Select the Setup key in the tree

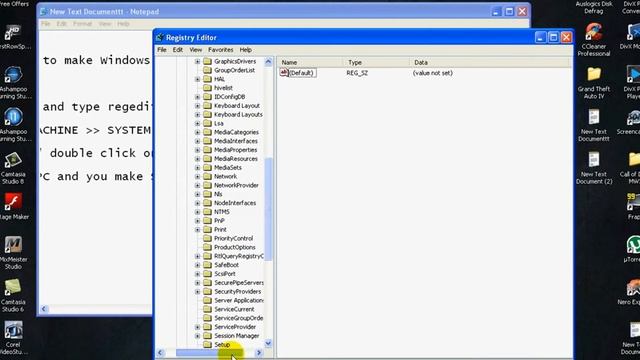[222, 345]
